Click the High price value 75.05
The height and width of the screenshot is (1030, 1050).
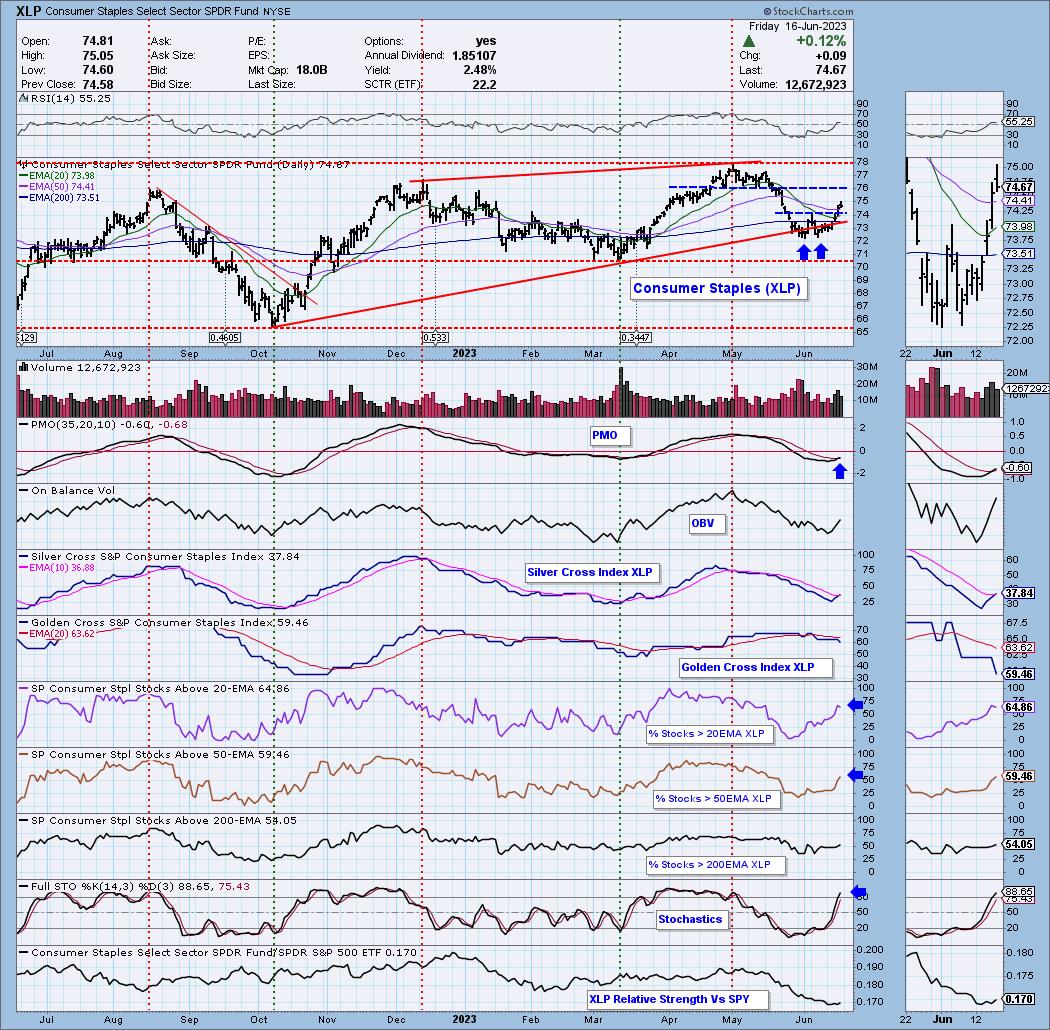[98, 56]
